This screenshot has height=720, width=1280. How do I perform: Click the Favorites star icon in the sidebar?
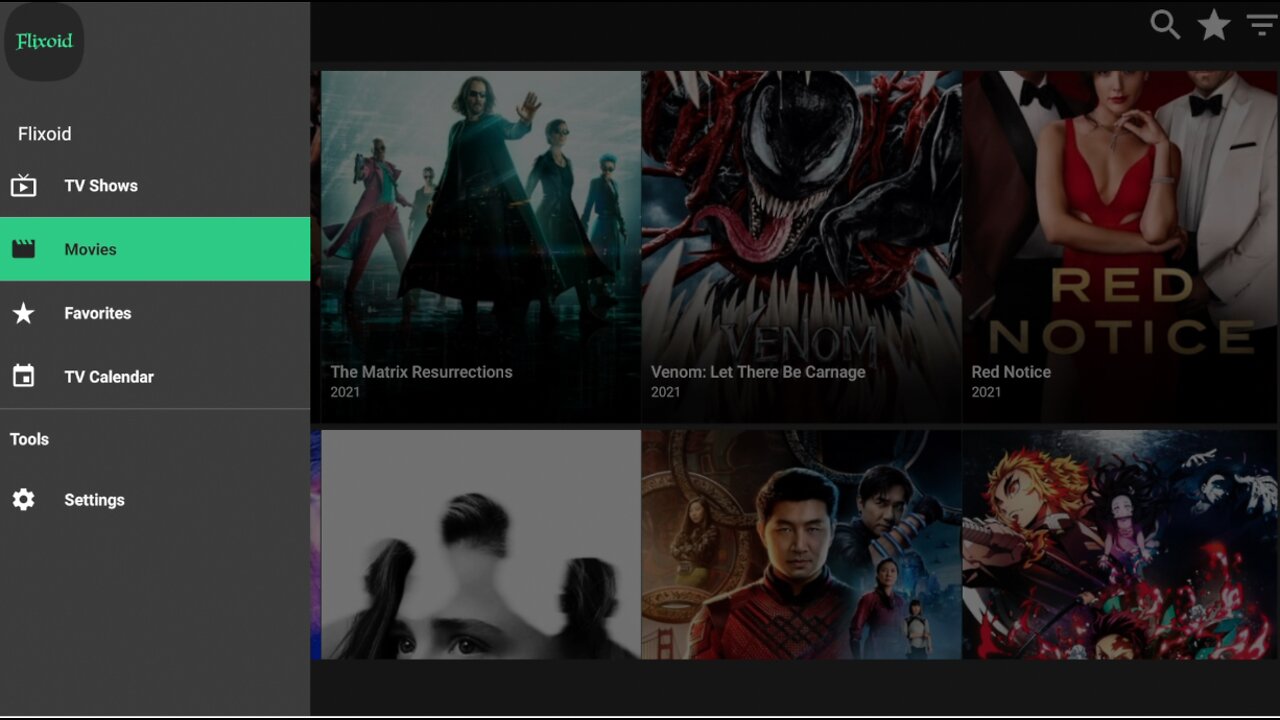tap(23, 313)
